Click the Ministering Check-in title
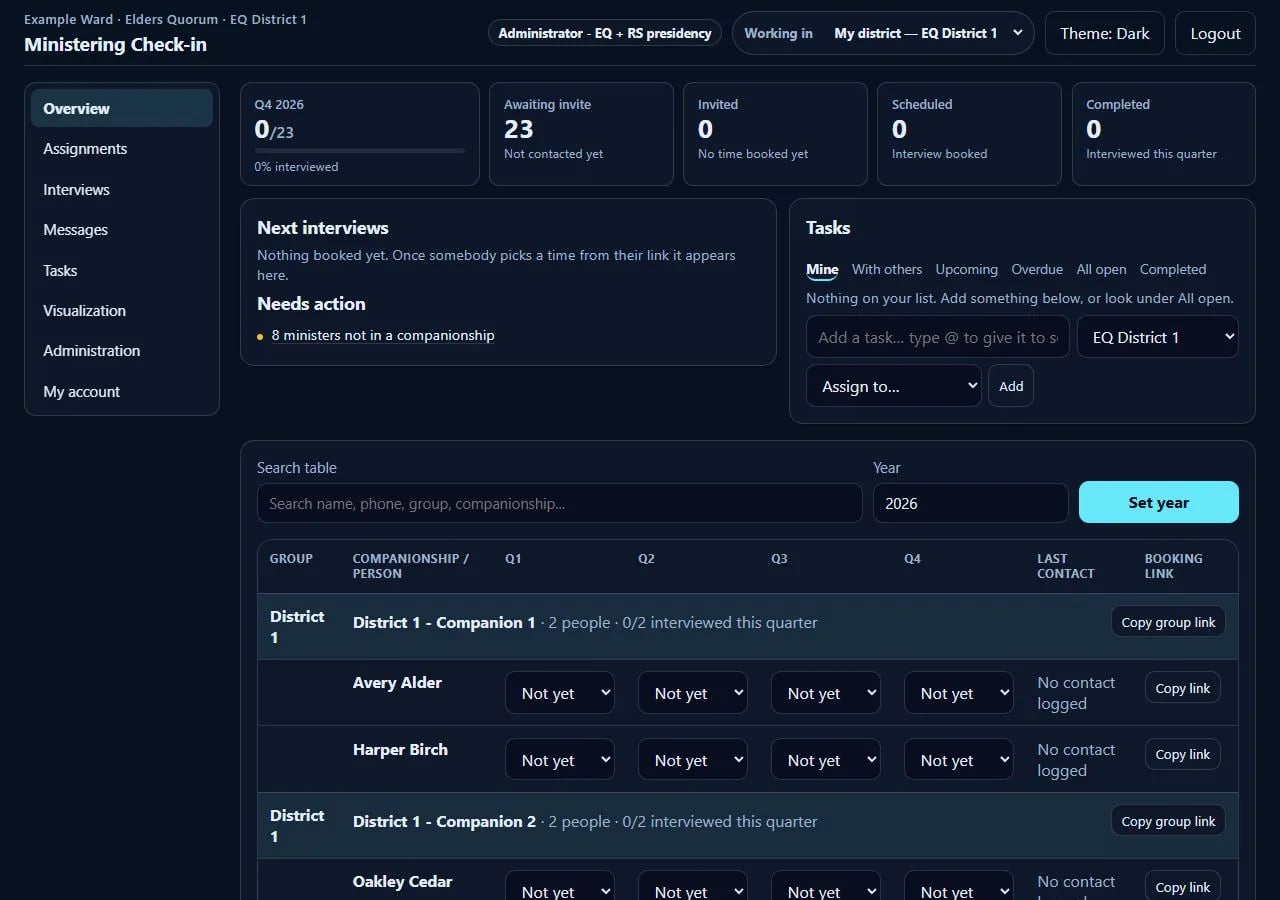1280x900 pixels. (115, 44)
